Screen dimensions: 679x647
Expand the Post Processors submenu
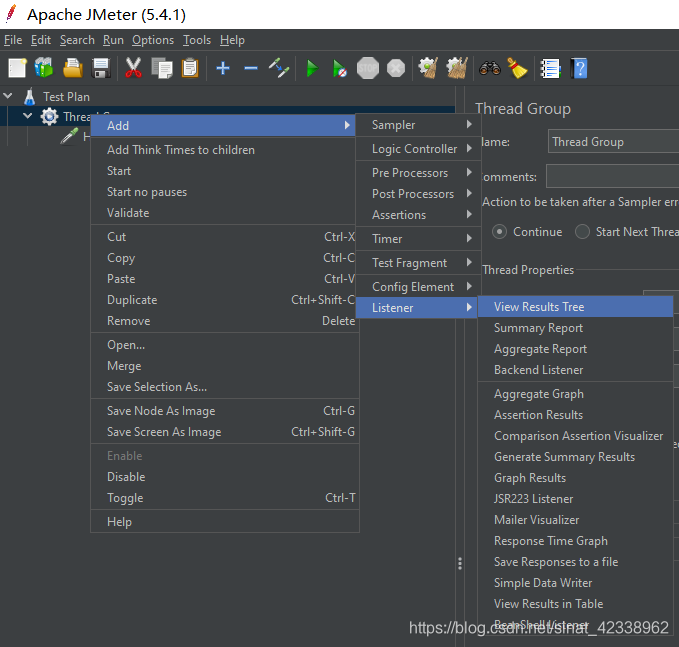click(418, 194)
